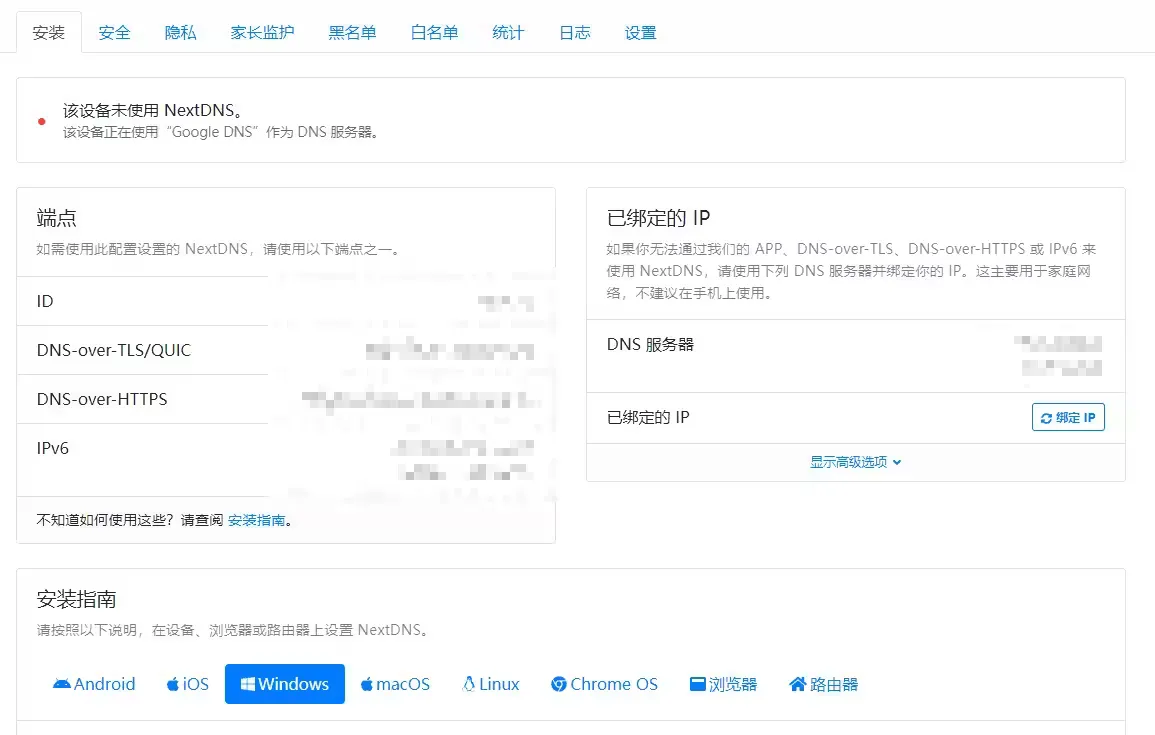Open the 白名单 tab
Viewport: 1155px width, 735px height.
pos(434,33)
